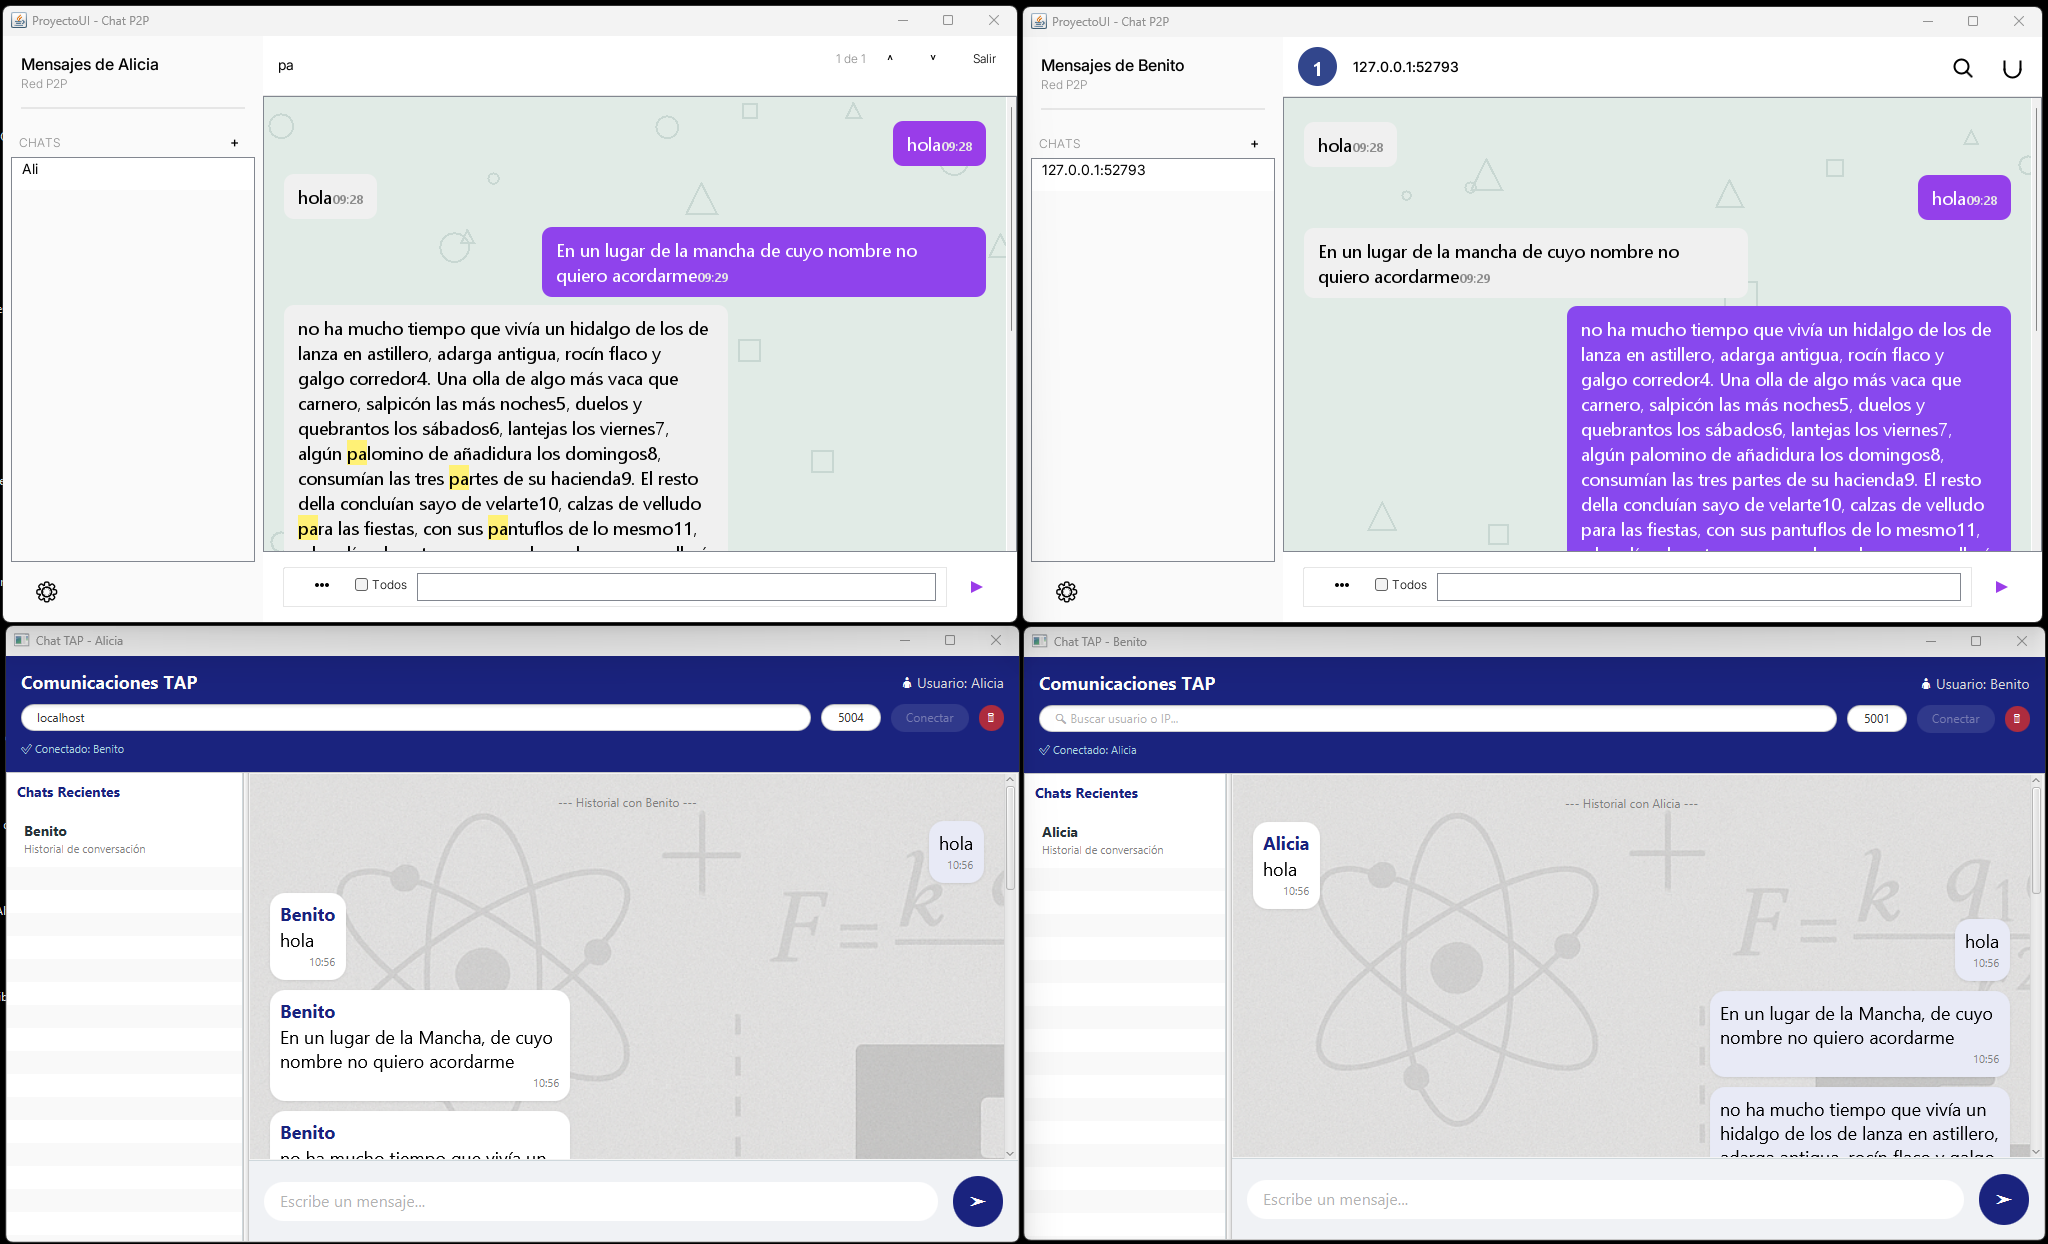Go to previous search result with up arrow
Image resolution: width=2048 pixels, height=1244 pixels.
(889, 59)
